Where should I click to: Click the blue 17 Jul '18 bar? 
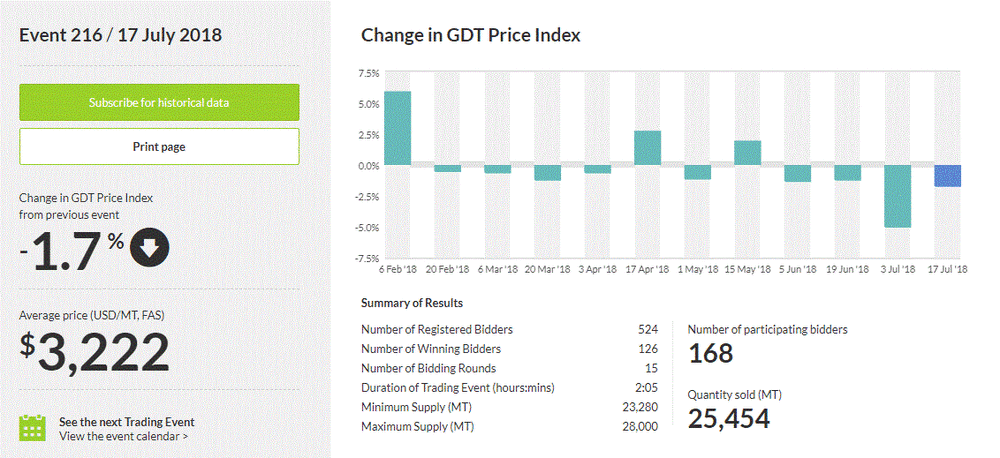[948, 176]
